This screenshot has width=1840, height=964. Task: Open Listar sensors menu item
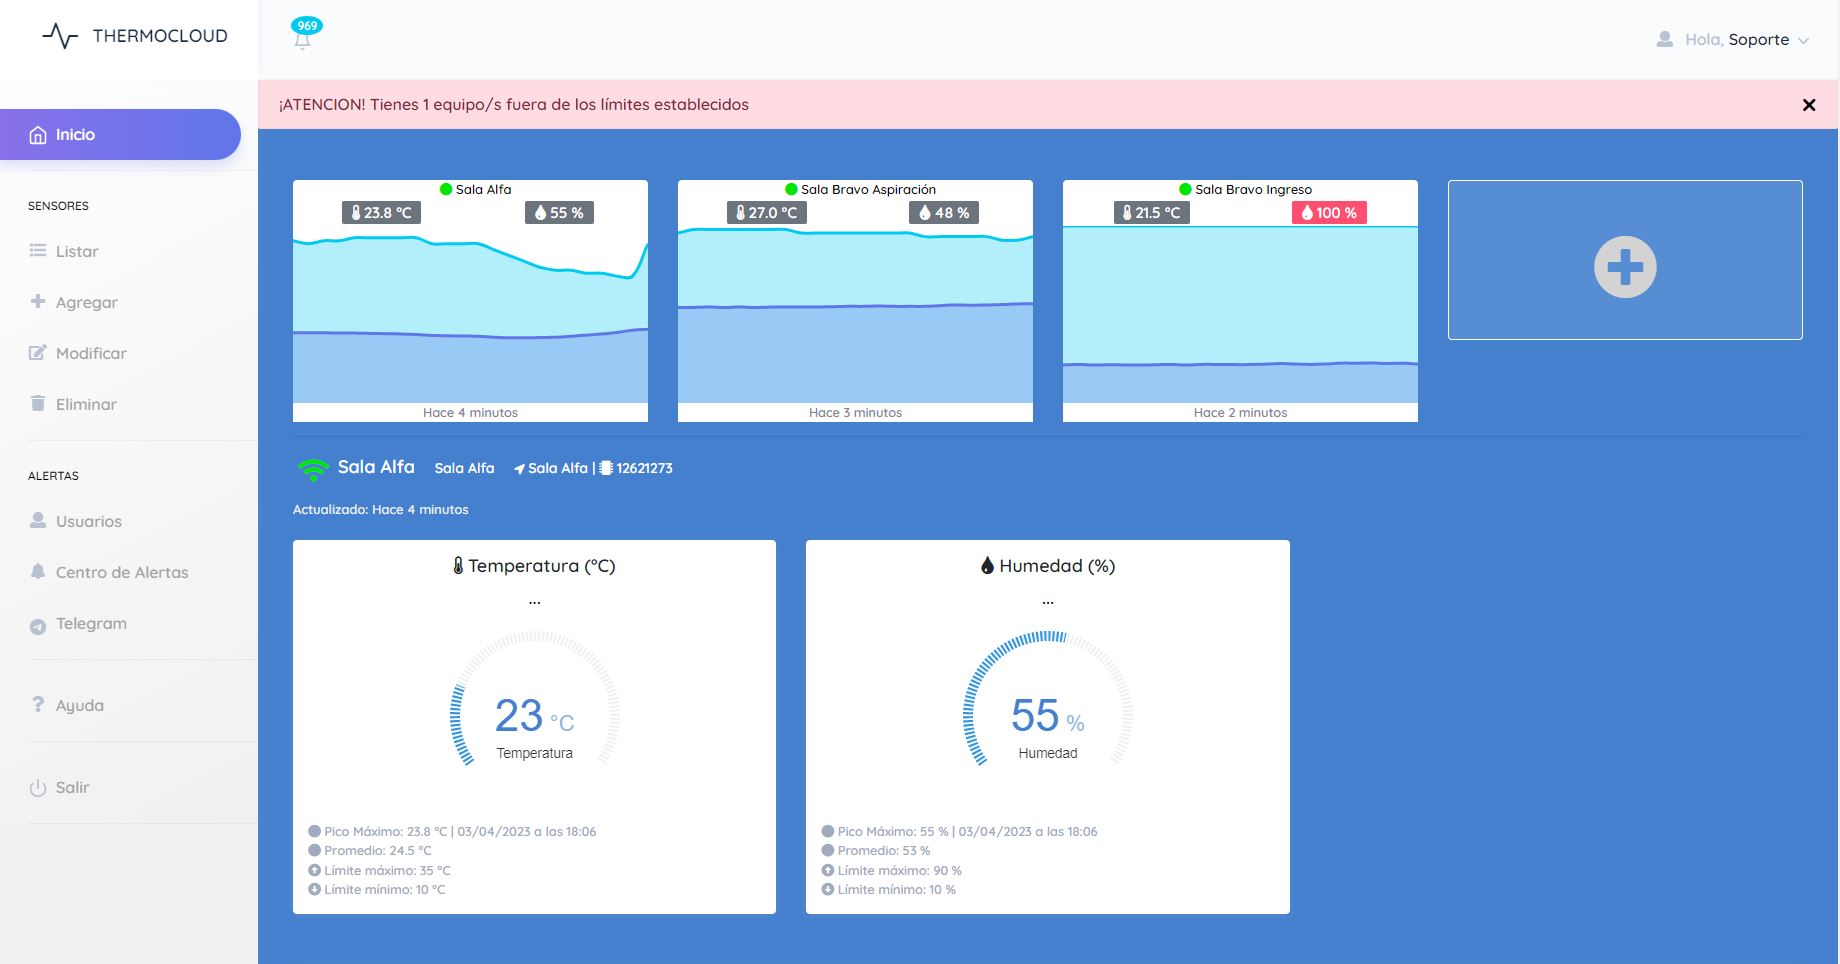(x=76, y=251)
